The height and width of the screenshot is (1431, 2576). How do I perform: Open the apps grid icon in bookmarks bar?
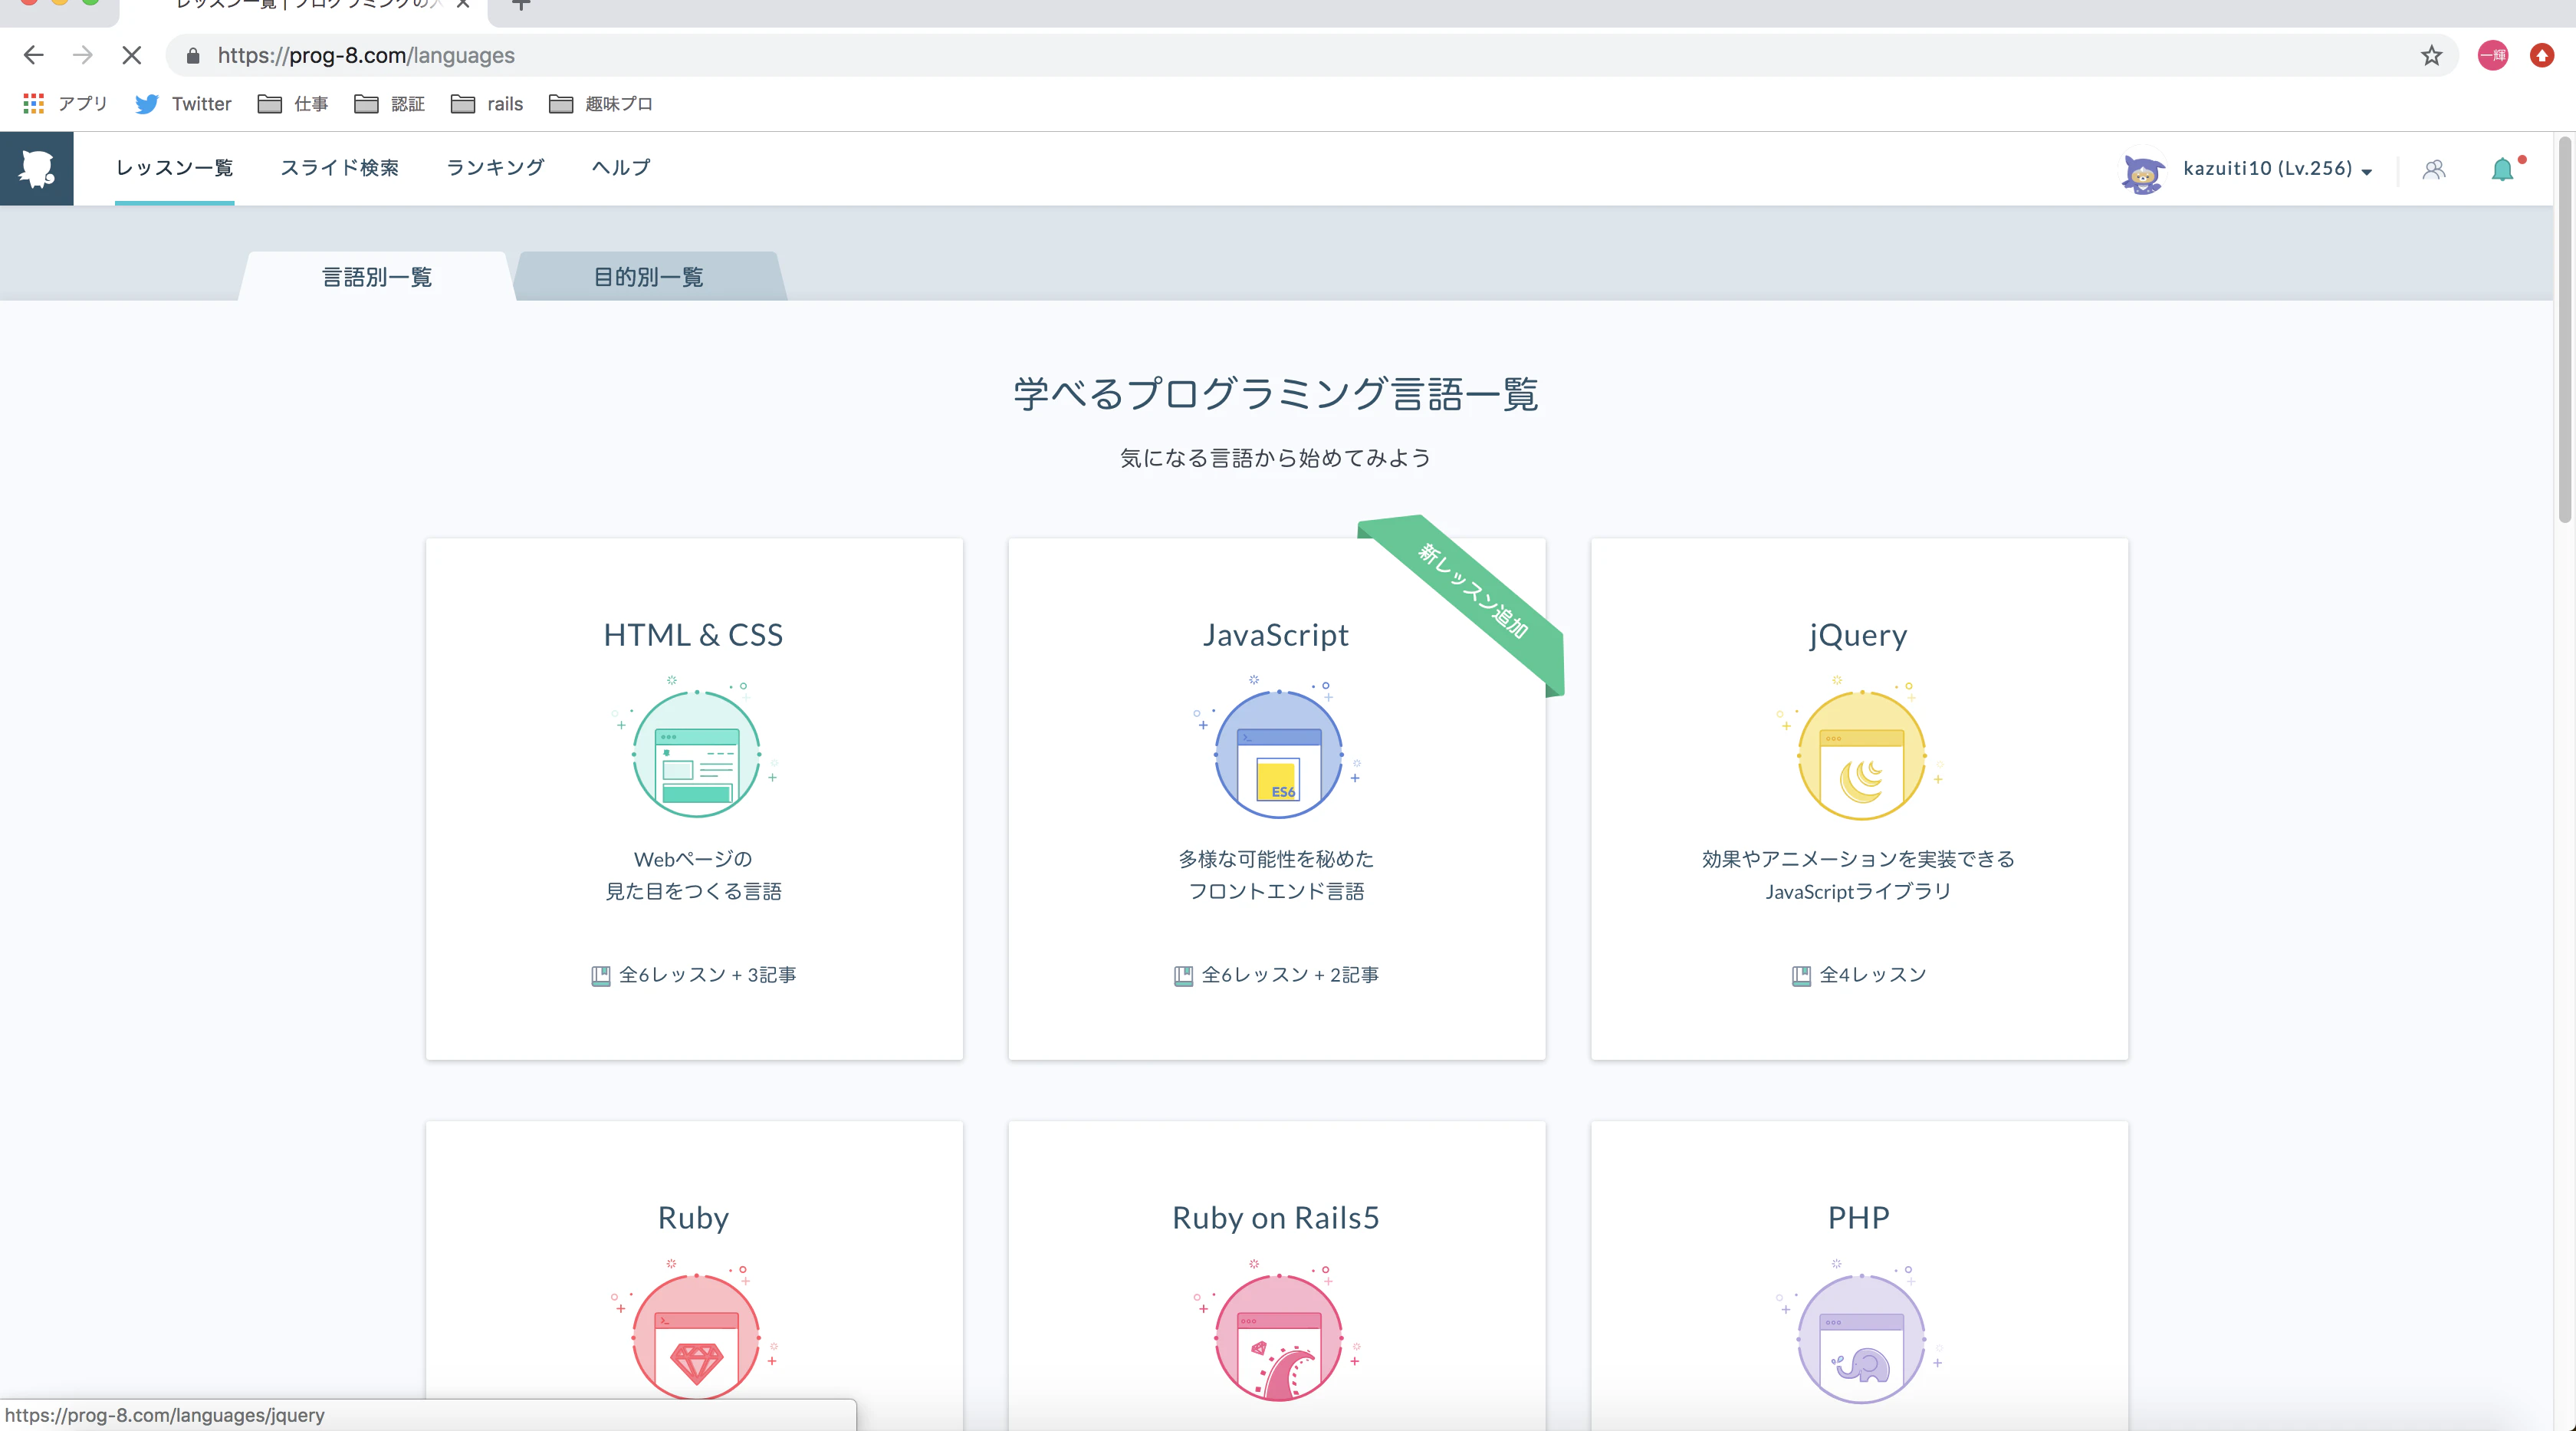[x=33, y=103]
